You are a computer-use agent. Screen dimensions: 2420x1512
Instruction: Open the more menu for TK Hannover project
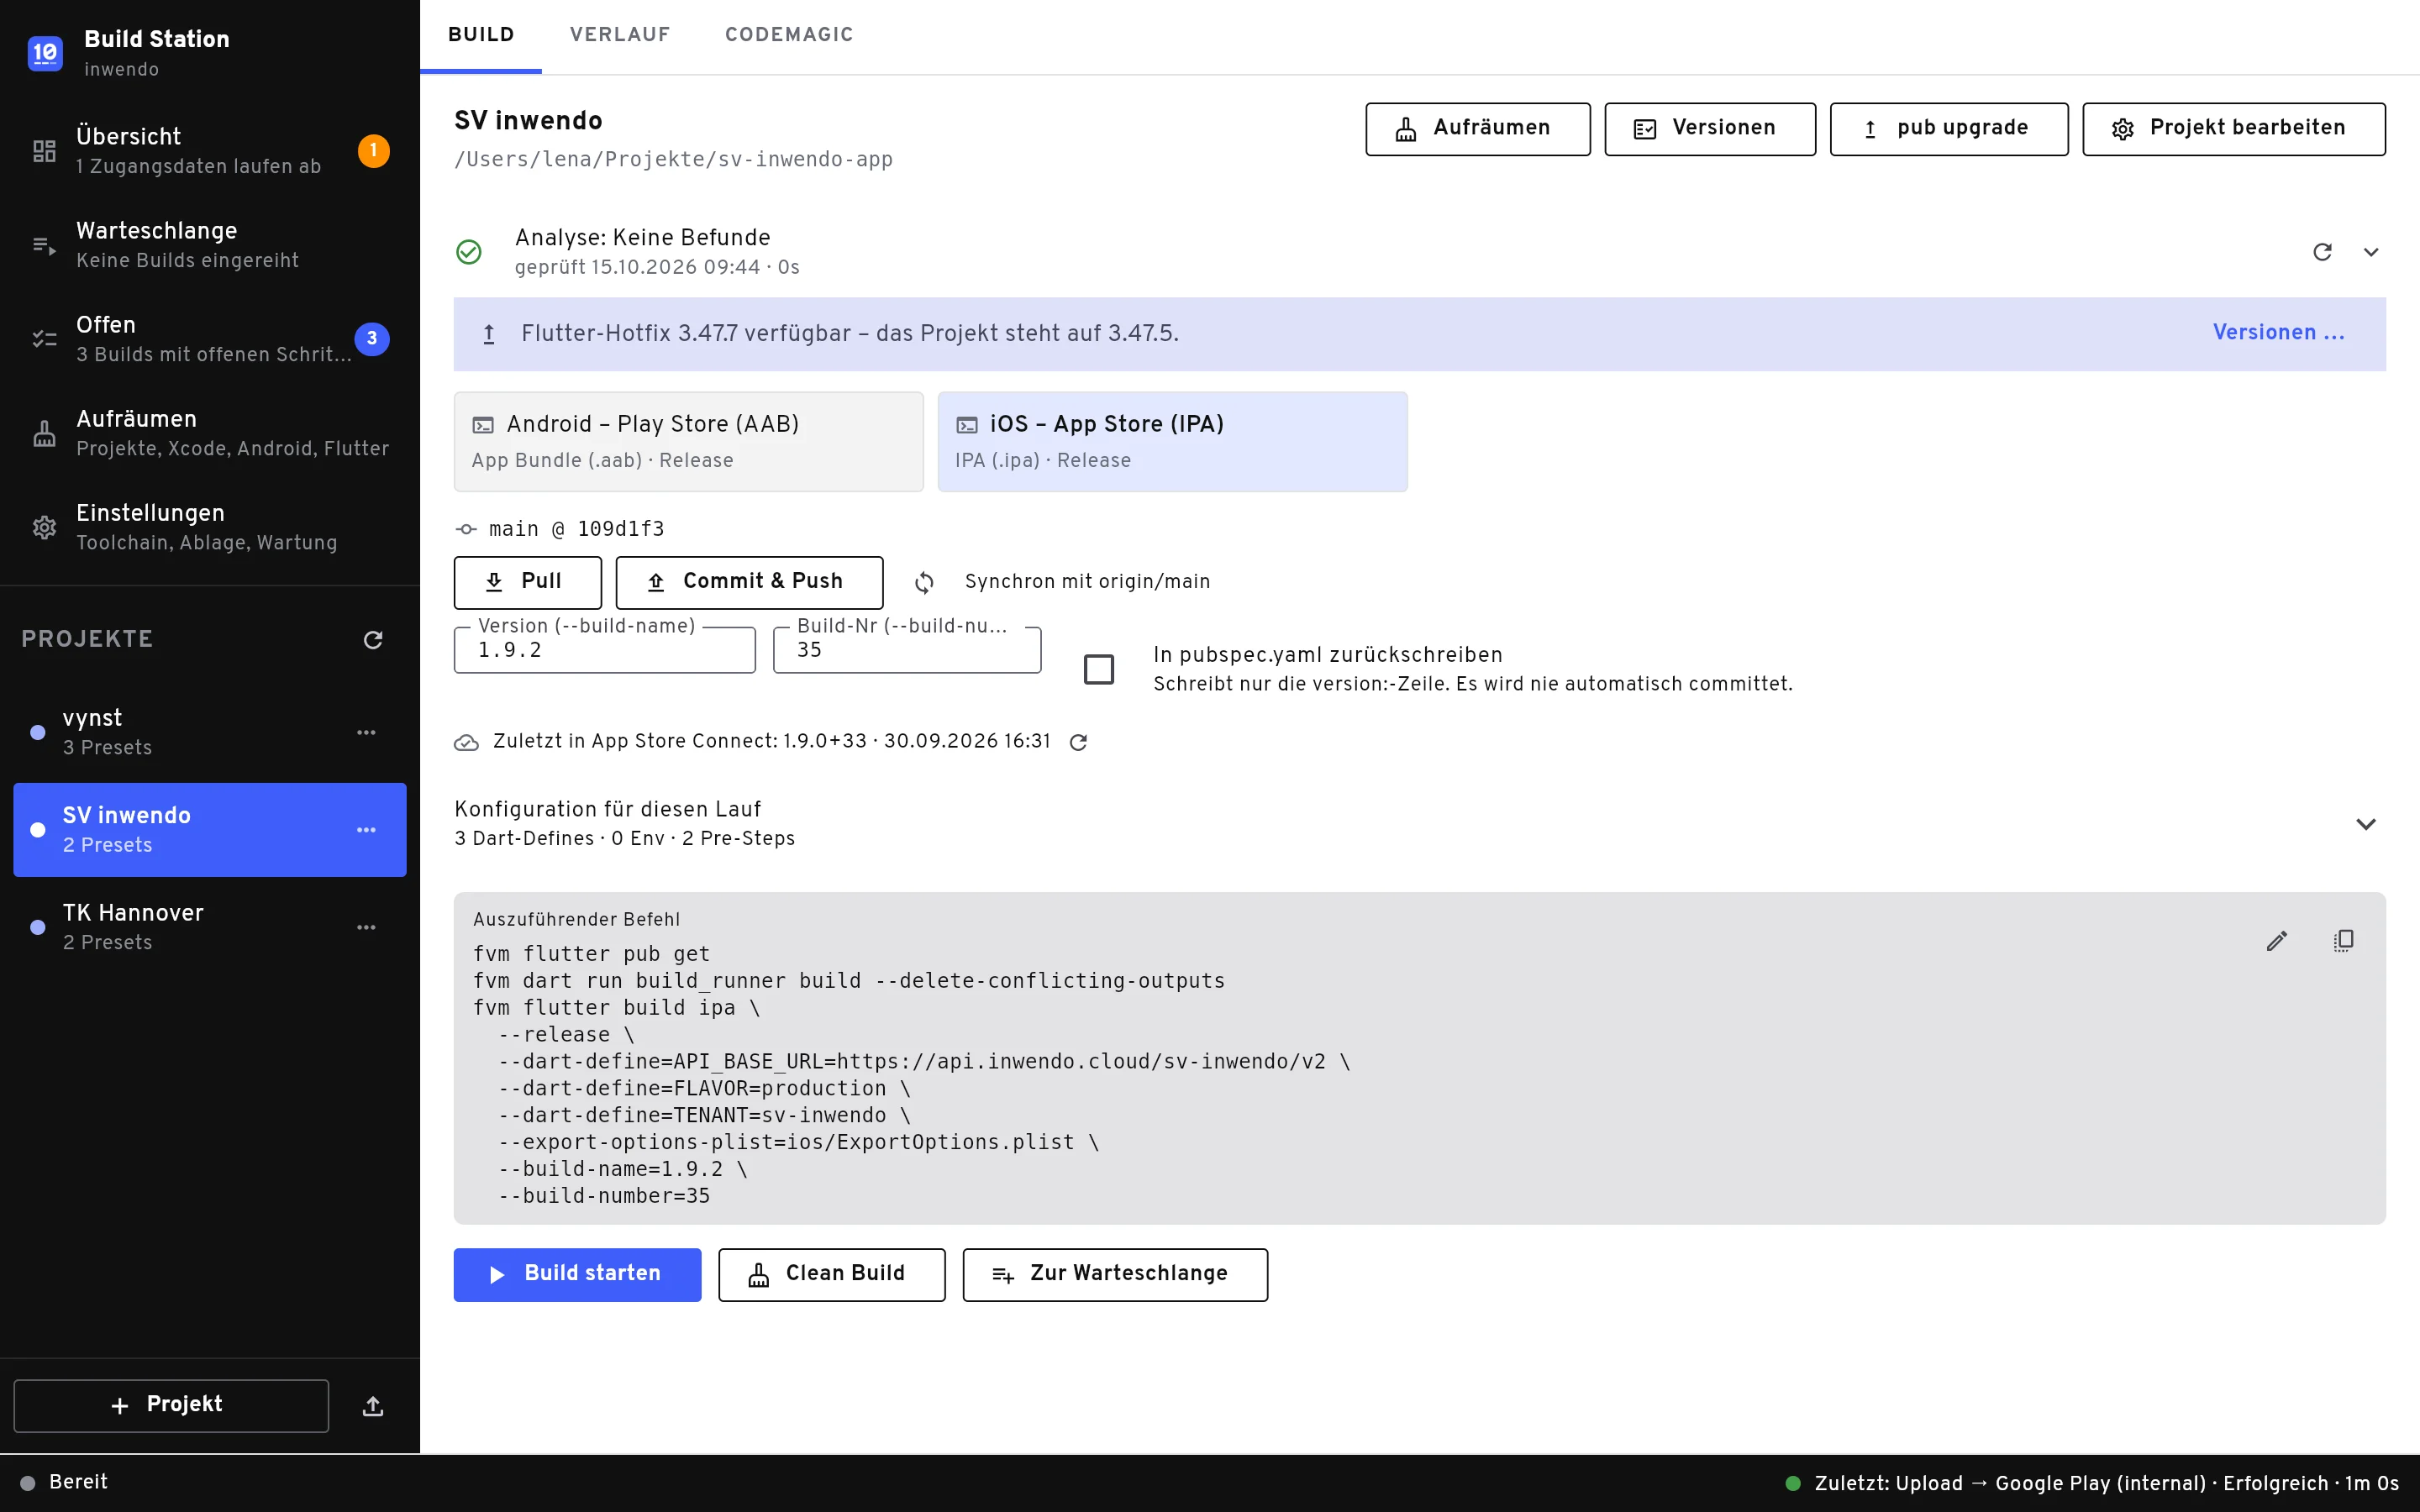[366, 928]
